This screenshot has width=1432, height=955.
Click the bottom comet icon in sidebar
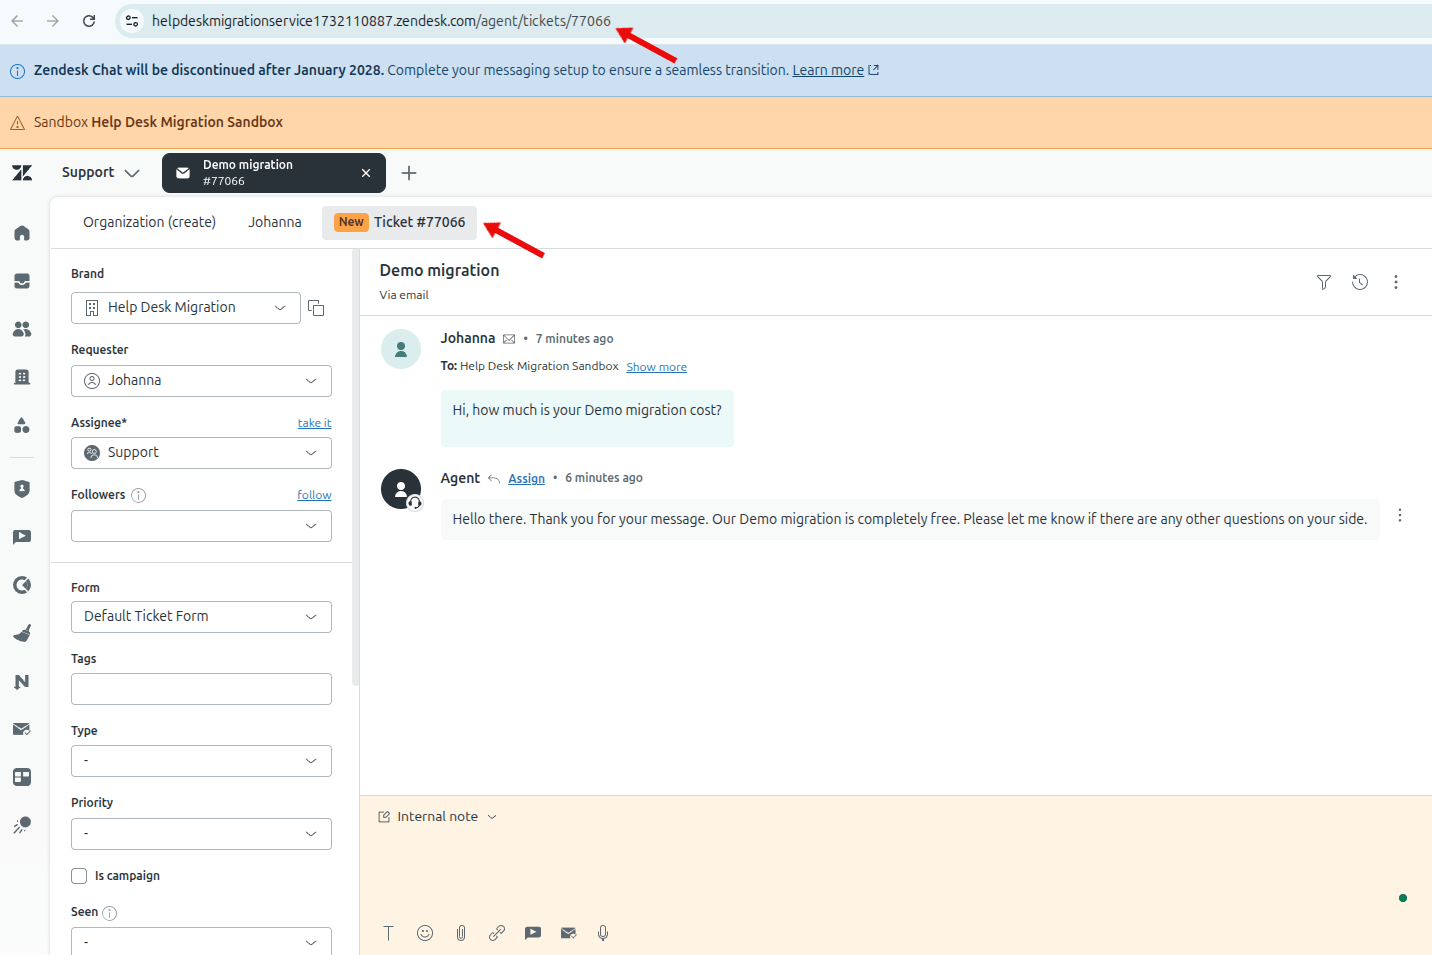(x=22, y=825)
